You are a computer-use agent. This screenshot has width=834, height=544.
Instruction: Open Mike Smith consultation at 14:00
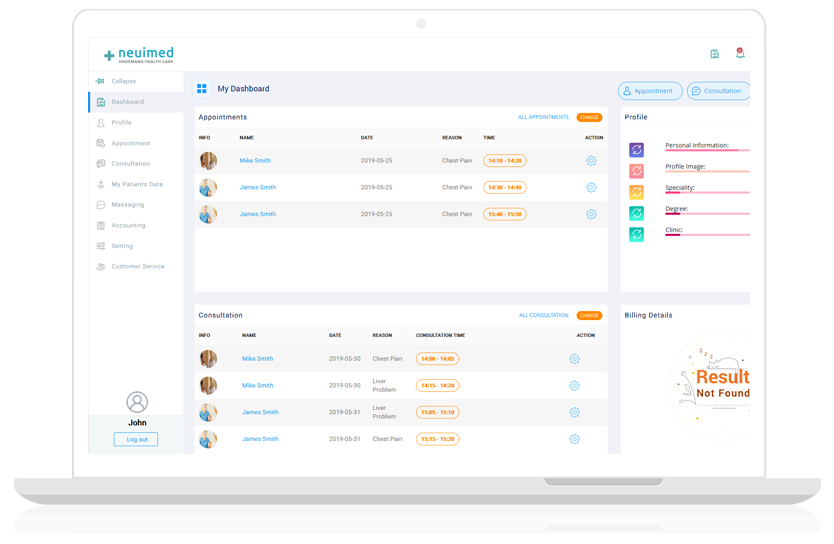click(x=257, y=359)
